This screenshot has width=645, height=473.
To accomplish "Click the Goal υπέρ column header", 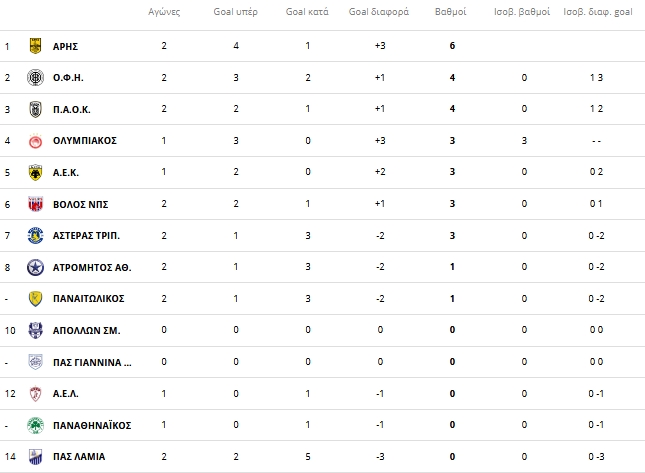I will point(235,12).
